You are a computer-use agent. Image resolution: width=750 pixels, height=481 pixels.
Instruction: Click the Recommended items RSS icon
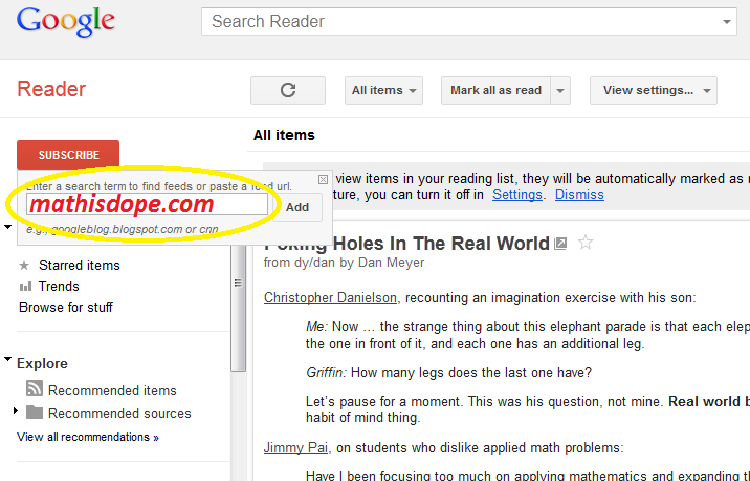pos(34,390)
